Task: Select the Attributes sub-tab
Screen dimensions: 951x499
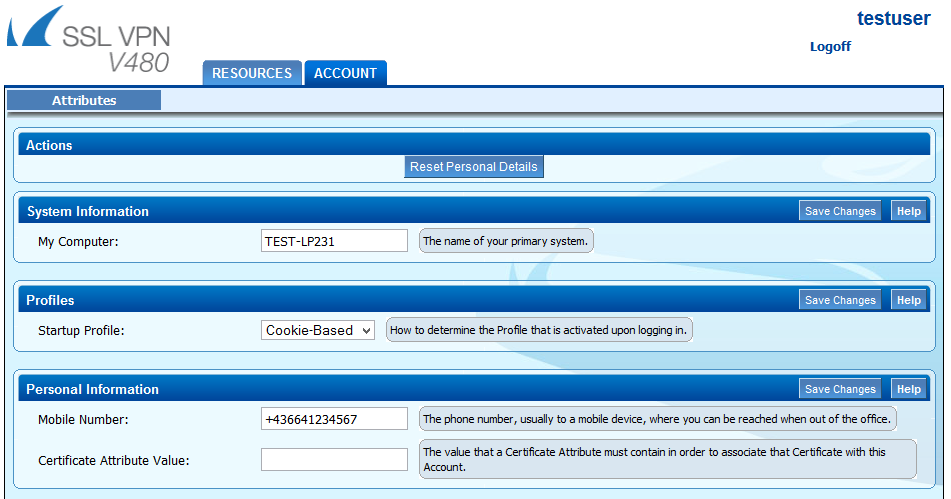Action: 84,101
